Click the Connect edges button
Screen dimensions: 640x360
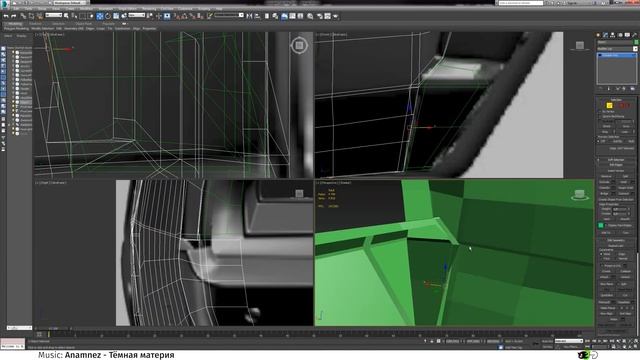(x=623, y=193)
